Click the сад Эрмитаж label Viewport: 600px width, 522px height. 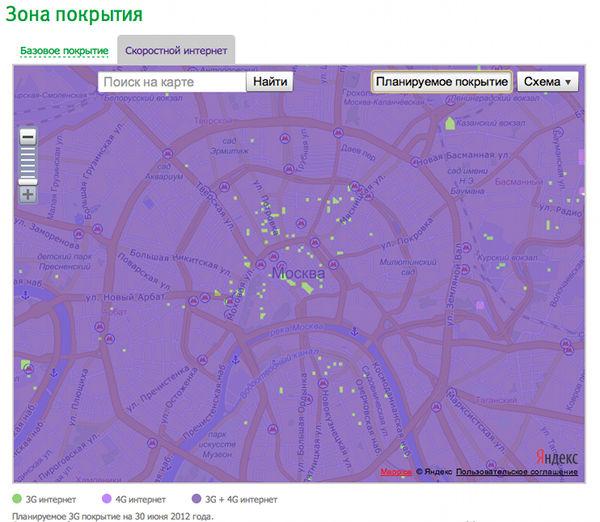(229, 146)
